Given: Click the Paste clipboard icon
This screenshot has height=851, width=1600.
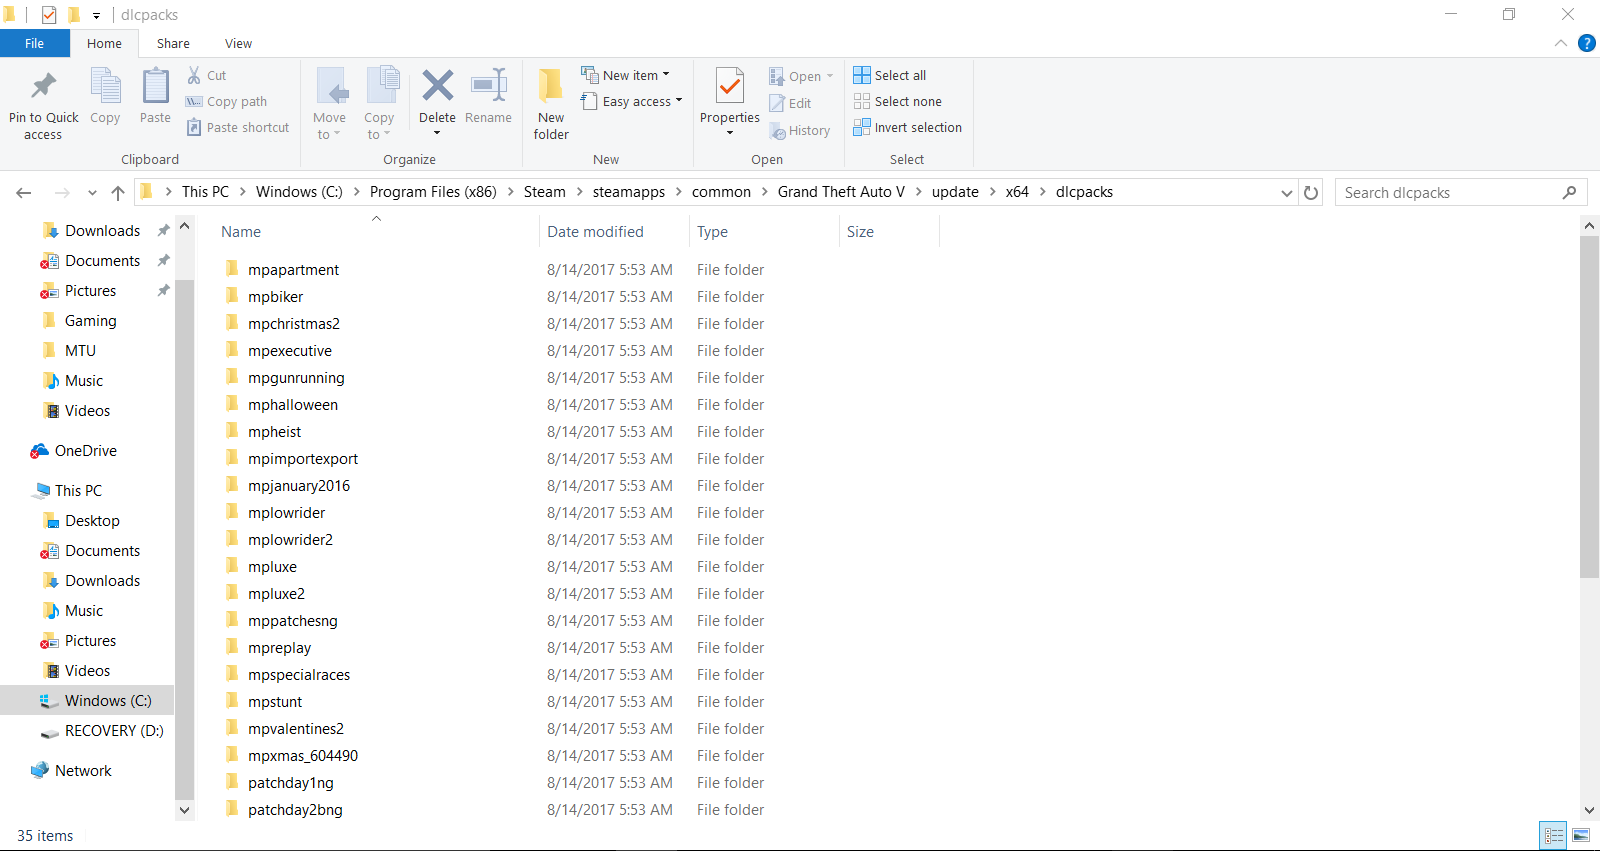Looking at the screenshot, I should 155,86.
